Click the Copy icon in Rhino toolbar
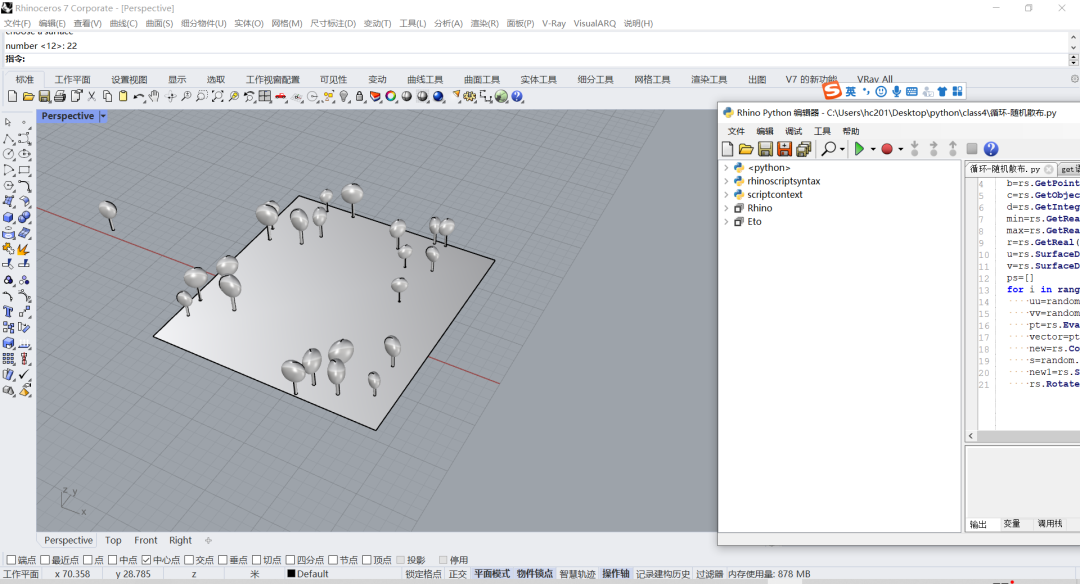The height and width of the screenshot is (584, 1080). pos(107,96)
